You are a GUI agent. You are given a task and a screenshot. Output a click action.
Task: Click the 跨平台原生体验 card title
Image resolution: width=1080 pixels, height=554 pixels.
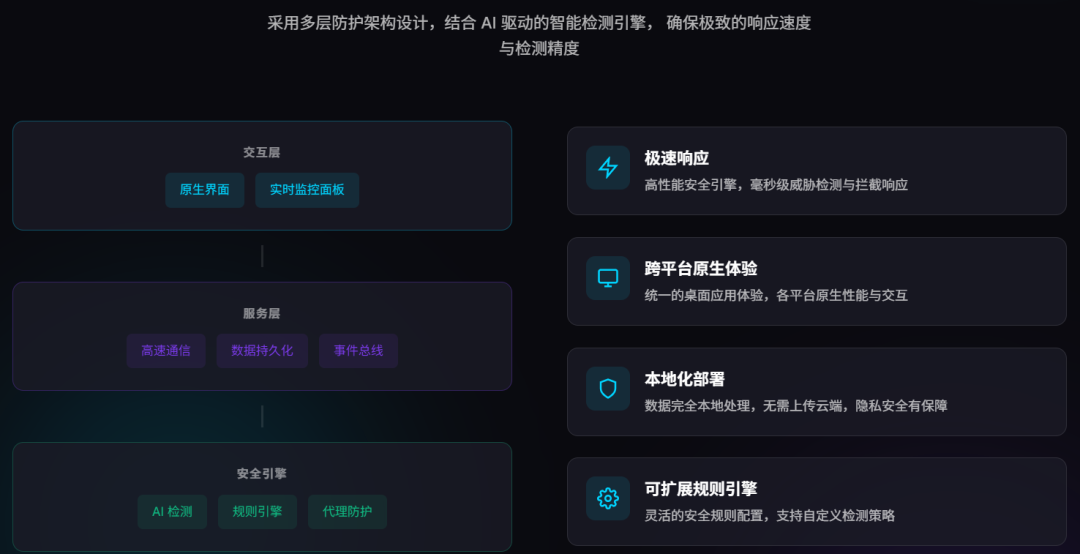[701, 268]
